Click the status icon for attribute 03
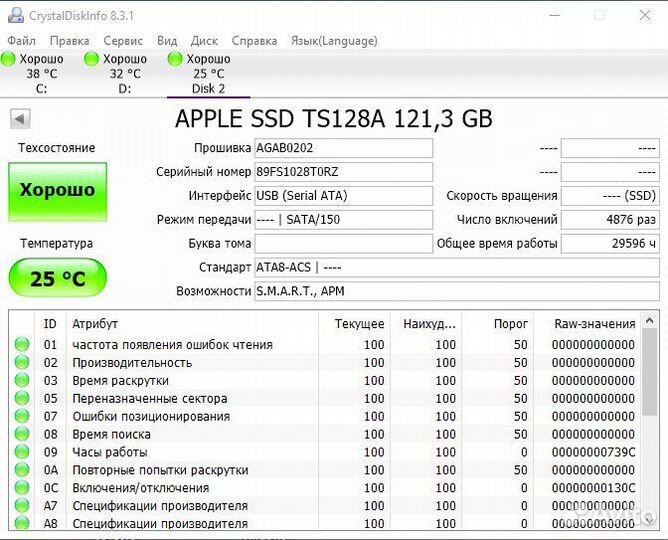668x540 pixels. [x=22, y=380]
